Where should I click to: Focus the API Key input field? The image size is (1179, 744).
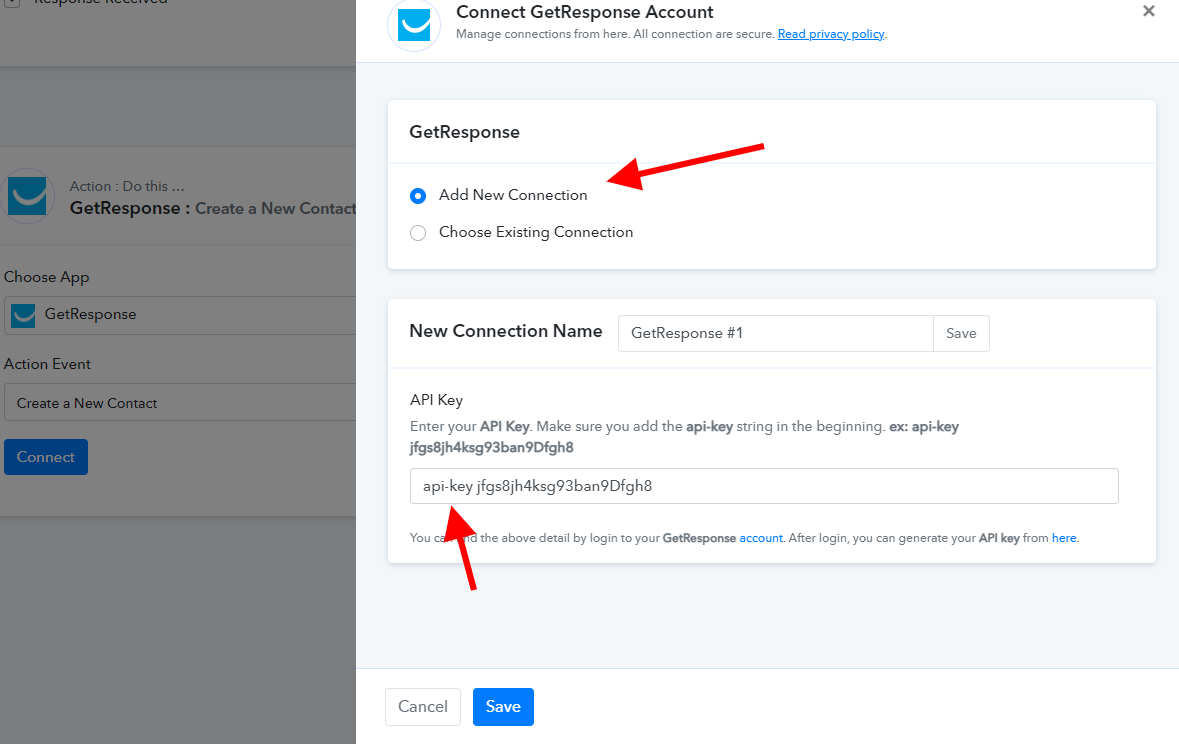click(764, 486)
